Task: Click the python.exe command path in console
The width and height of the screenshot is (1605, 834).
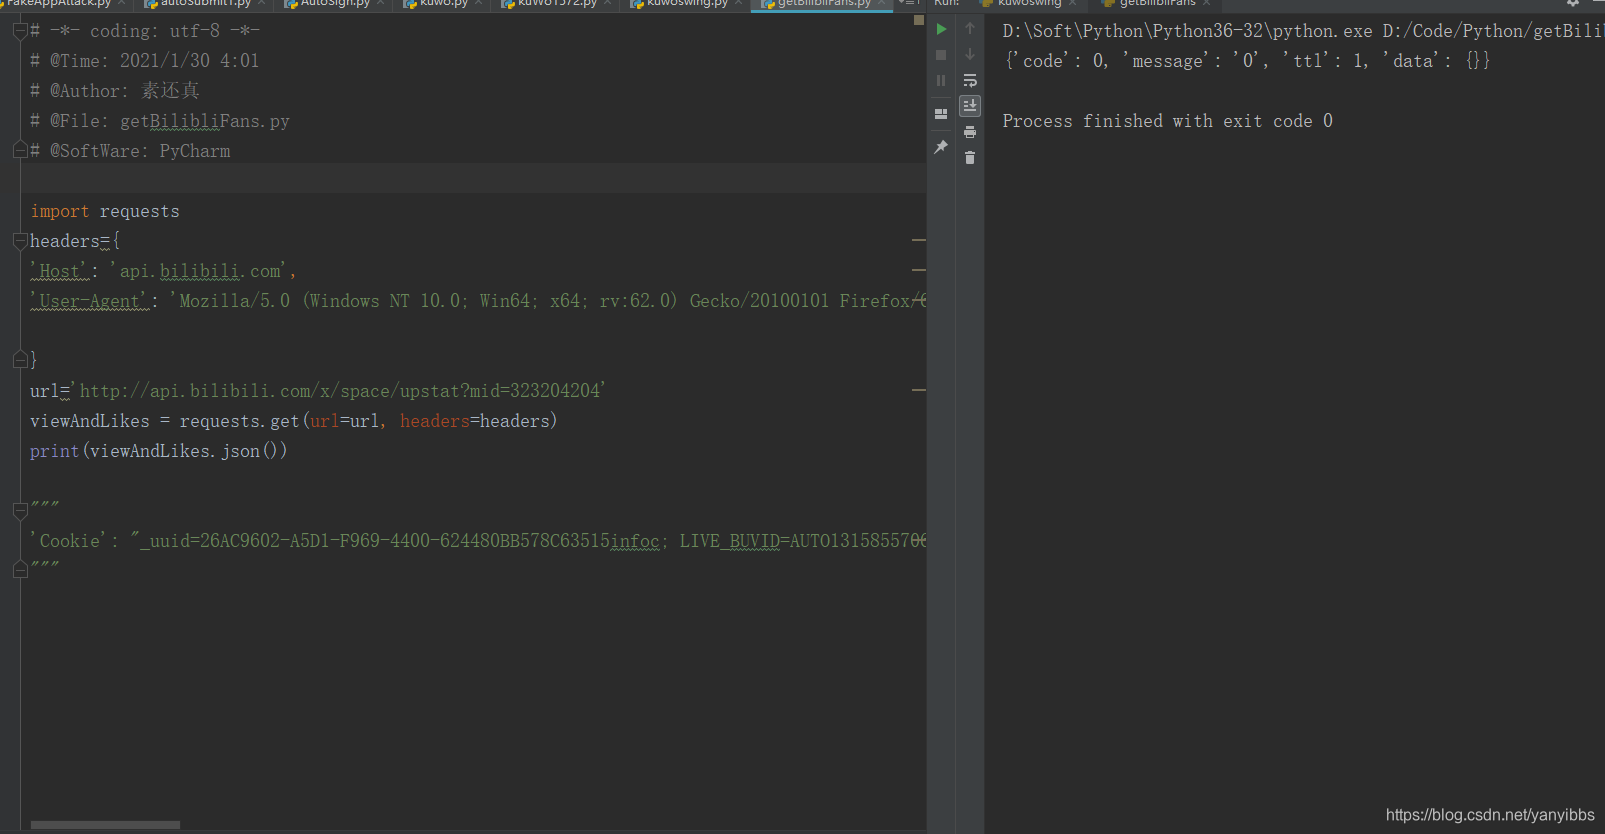Action: (1303, 31)
